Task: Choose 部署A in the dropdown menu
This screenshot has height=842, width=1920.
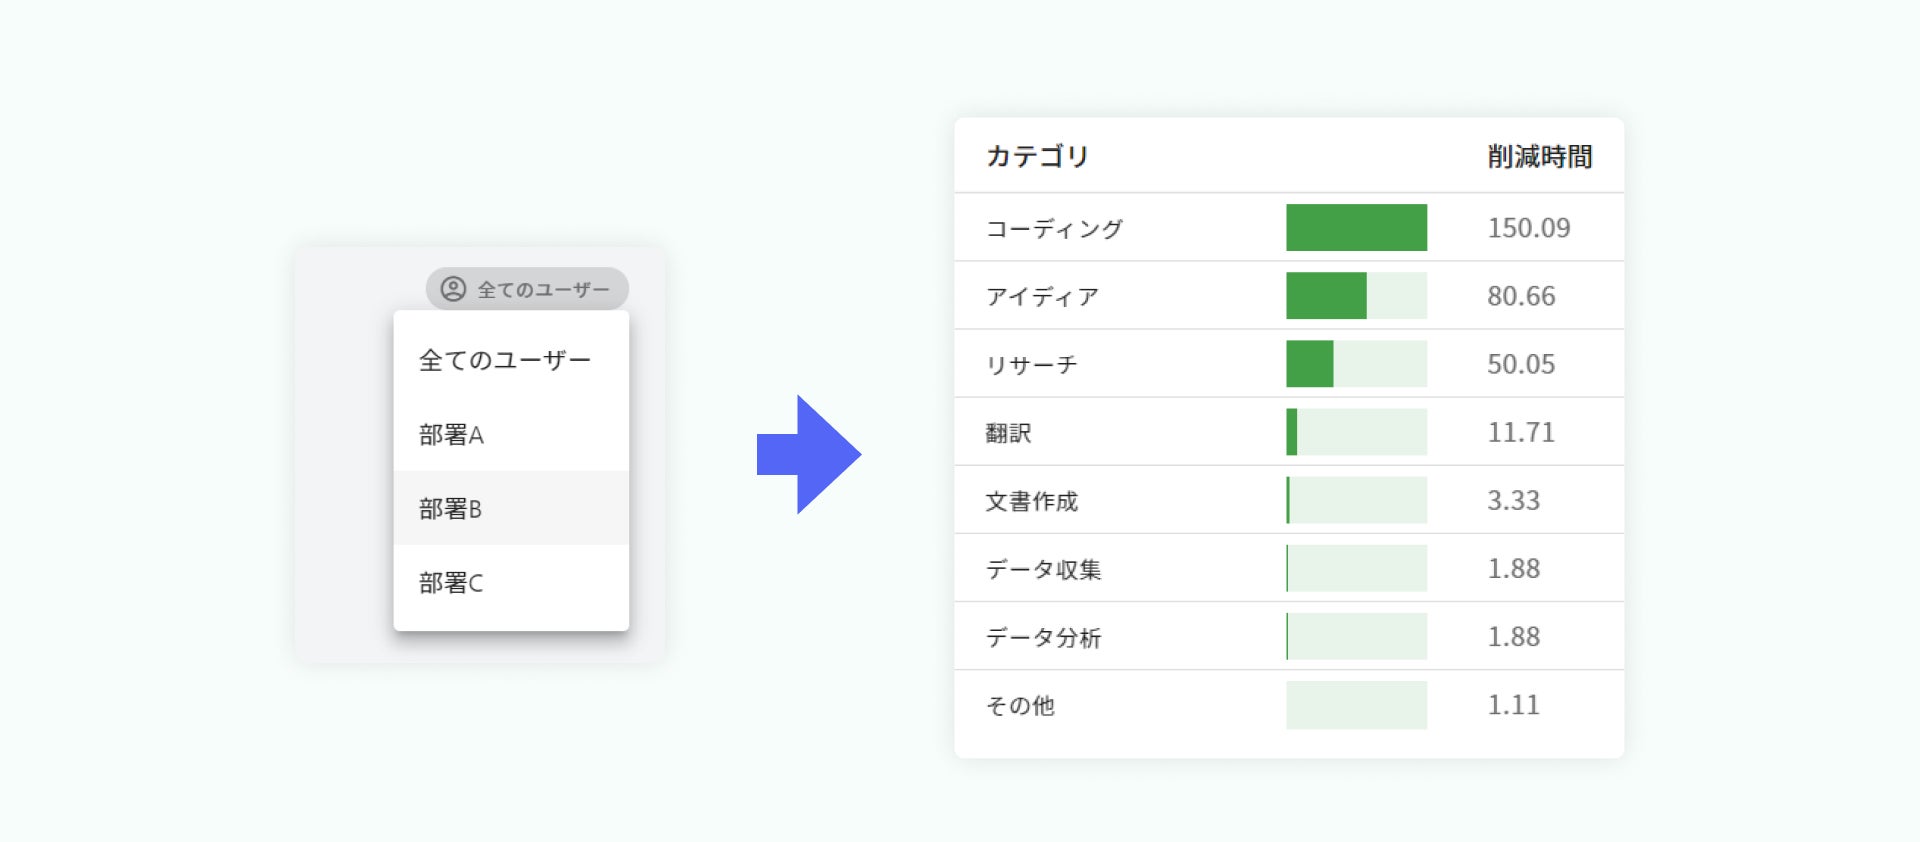Action: [x=451, y=435]
